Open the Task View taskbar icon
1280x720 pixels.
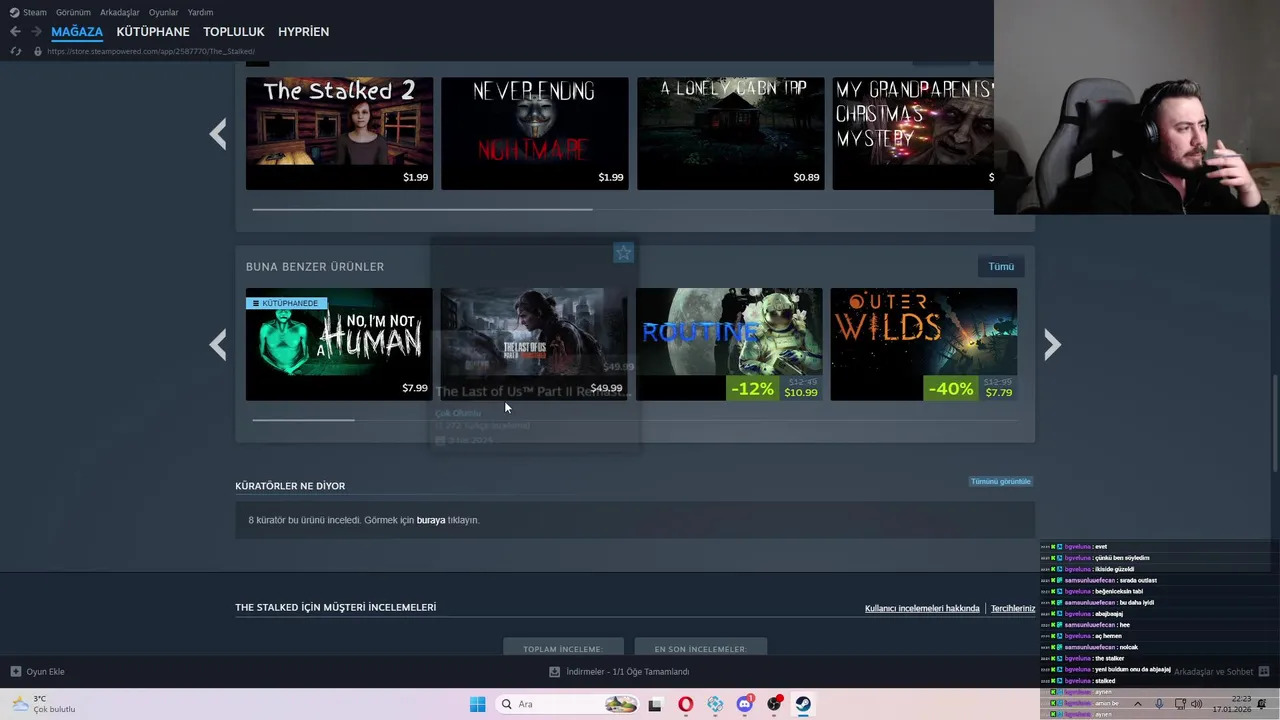click(x=655, y=704)
